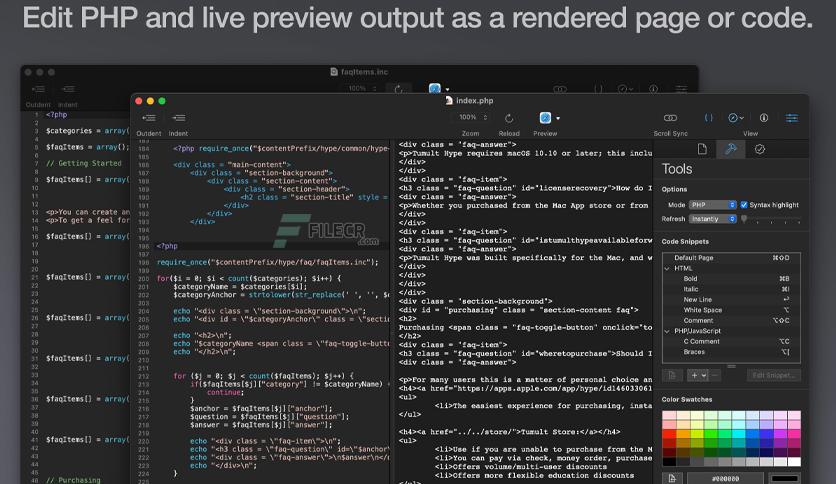Click the '// Getting Started' comment in faqItems.inc

(x=84, y=163)
